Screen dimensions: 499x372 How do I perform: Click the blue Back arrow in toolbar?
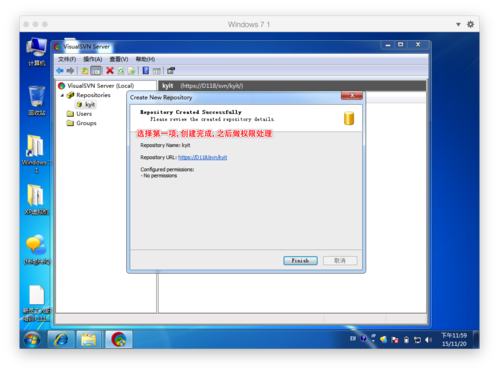(60, 71)
